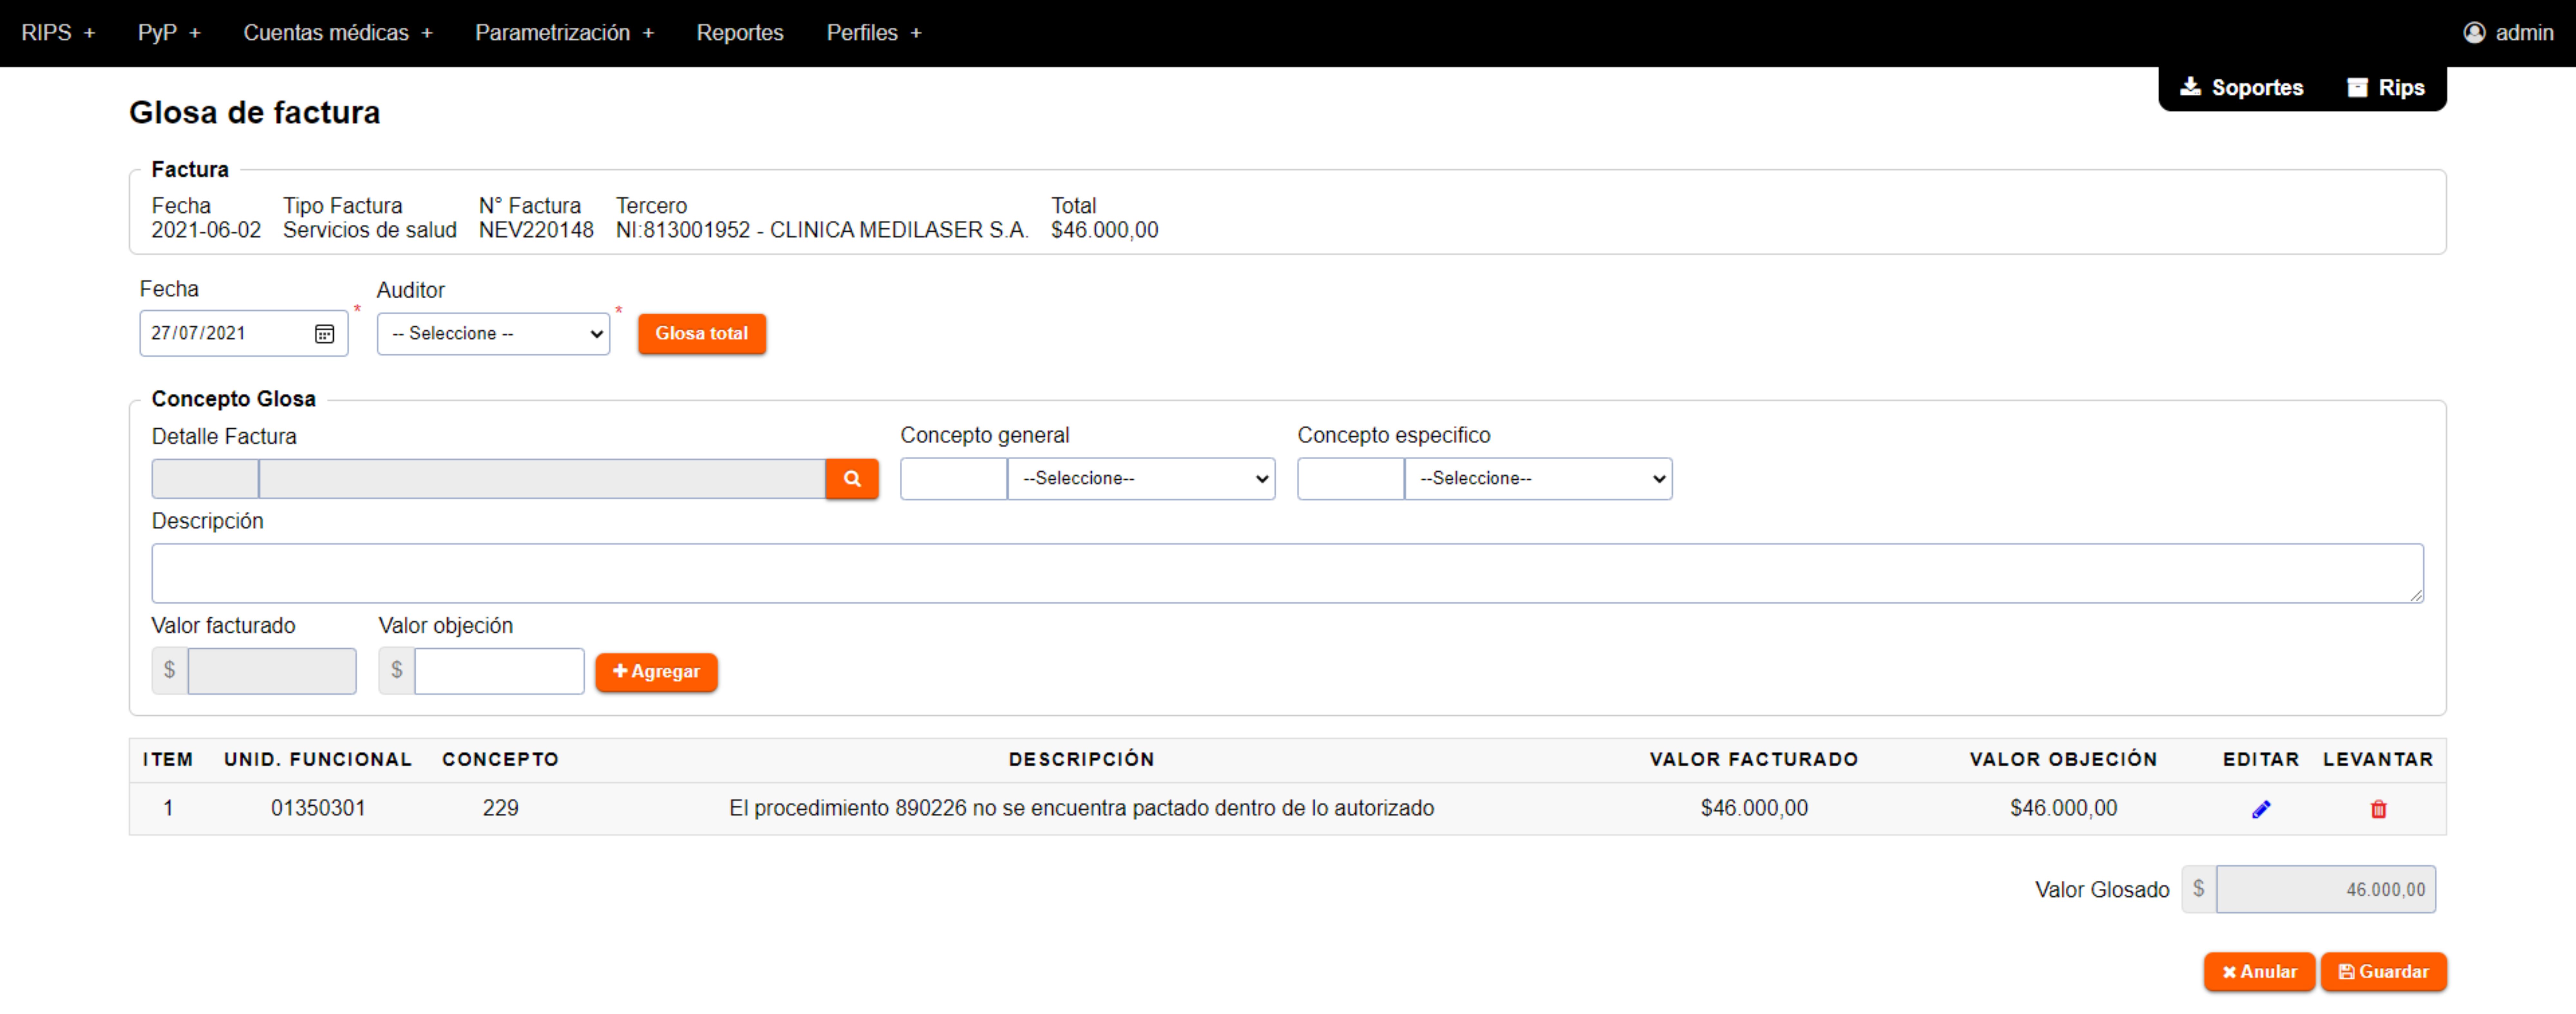The height and width of the screenshot is (1014, 2576).
Task: Click the tercero CLINICA MEDILASER S.A. text
Action: pyautogui.click(x=899, y=230)
